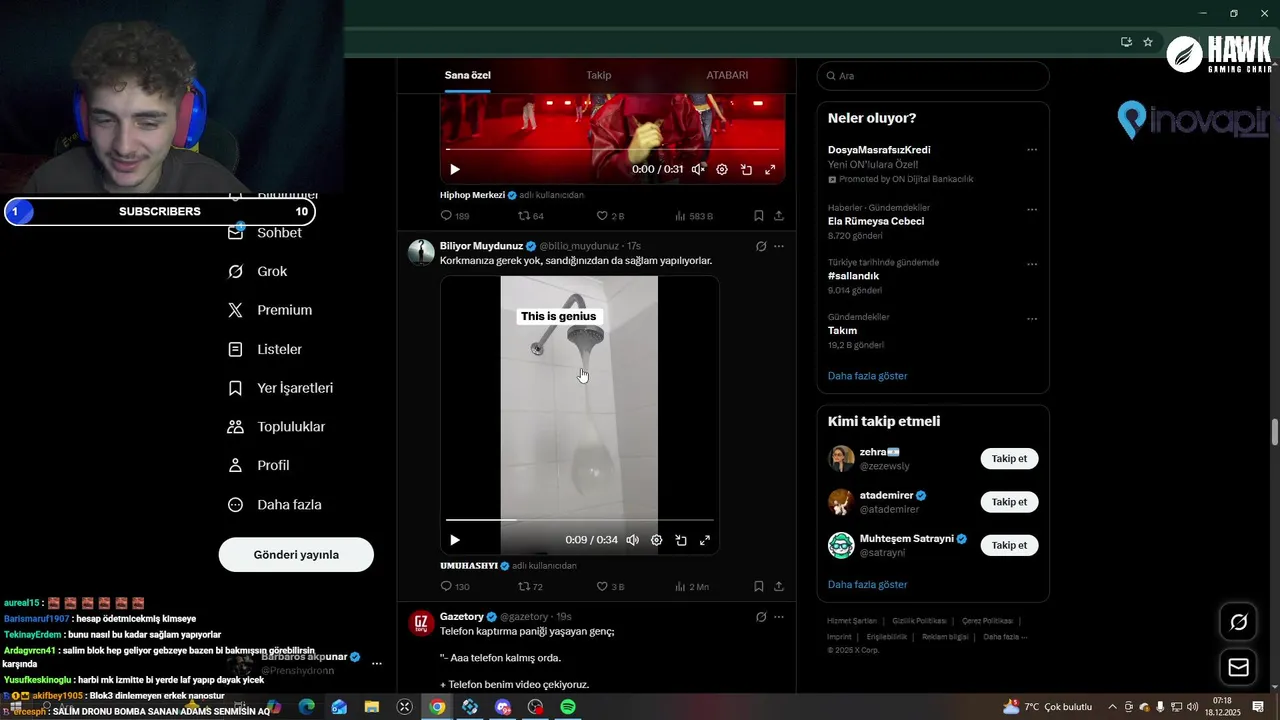1280x720 pixels.
Task: Open options for DosyaMasrafsızKredi trend
Action: pyautogui.click(x=1032, y=150)
